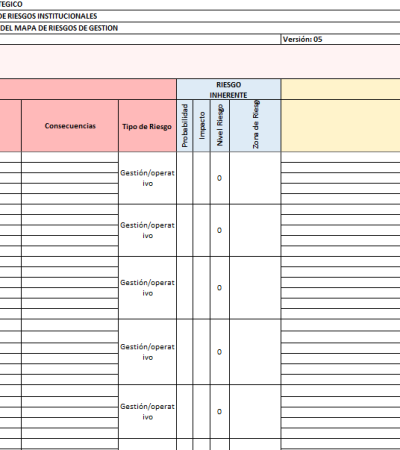
Task: Select the fifth Nivel Riesgo cell showing 0
Action: tap(220, 411)
